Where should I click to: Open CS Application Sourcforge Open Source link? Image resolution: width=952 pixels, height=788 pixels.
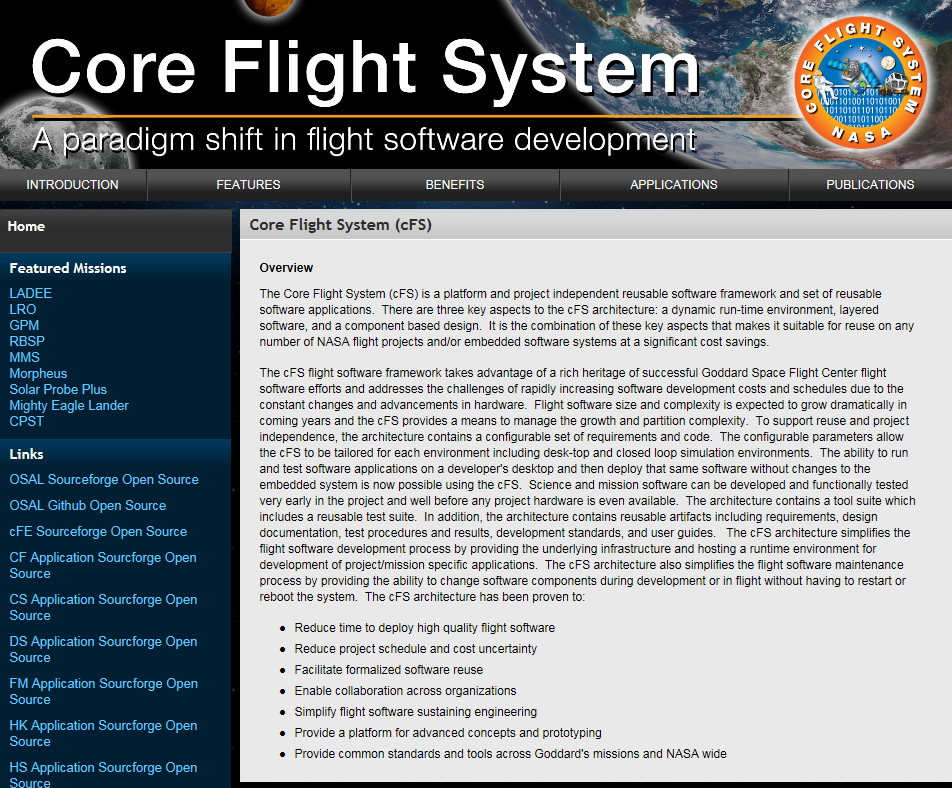point(103,607)
